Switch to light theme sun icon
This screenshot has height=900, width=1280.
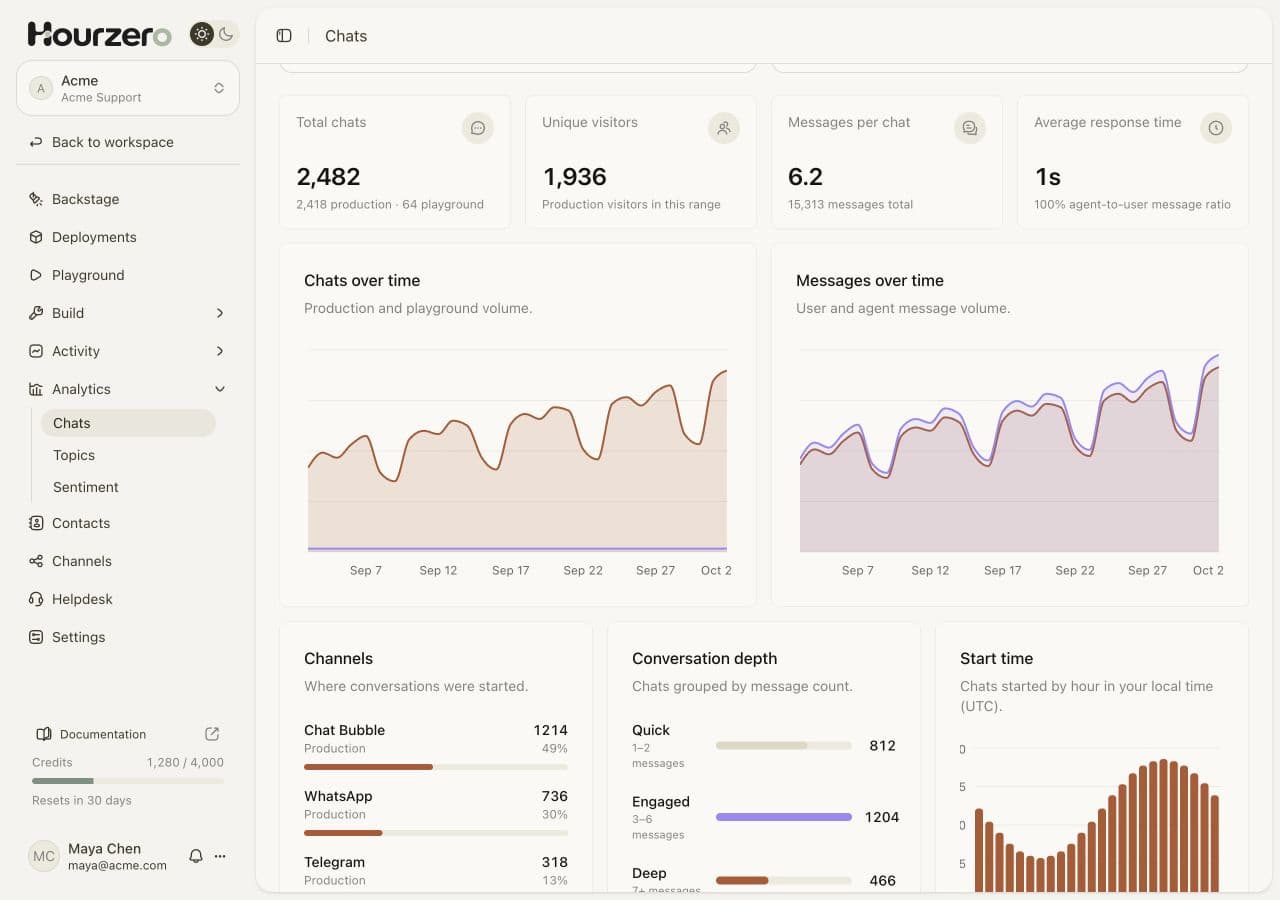click(202, 34)
